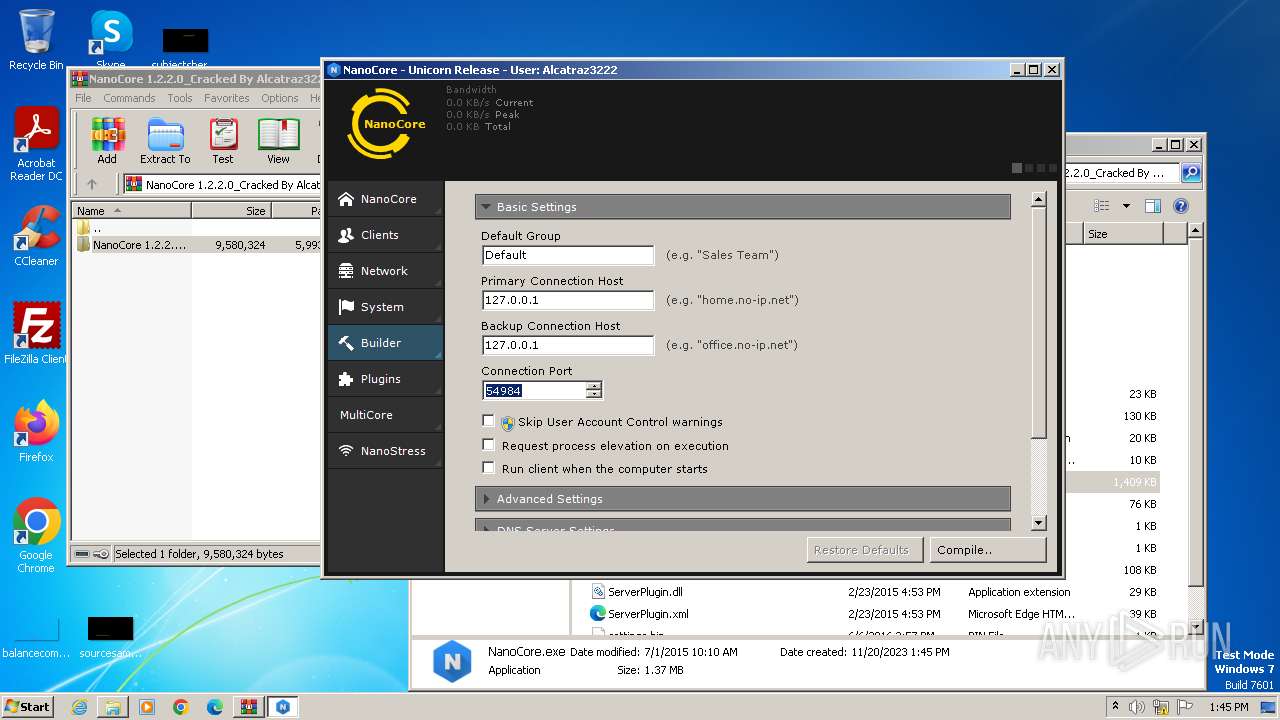Open Recycle Bin desktop icon

click(36, 40)
